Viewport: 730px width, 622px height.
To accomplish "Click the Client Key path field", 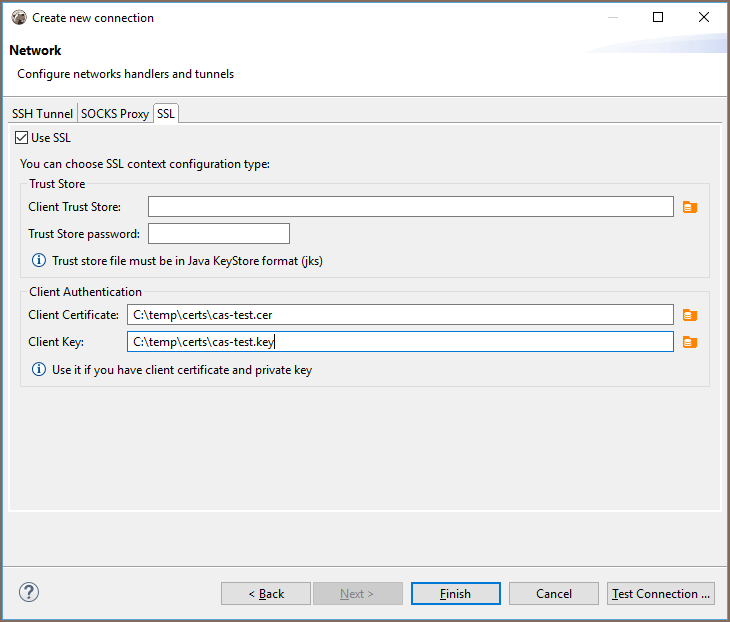I will click(x=400, y=342).
